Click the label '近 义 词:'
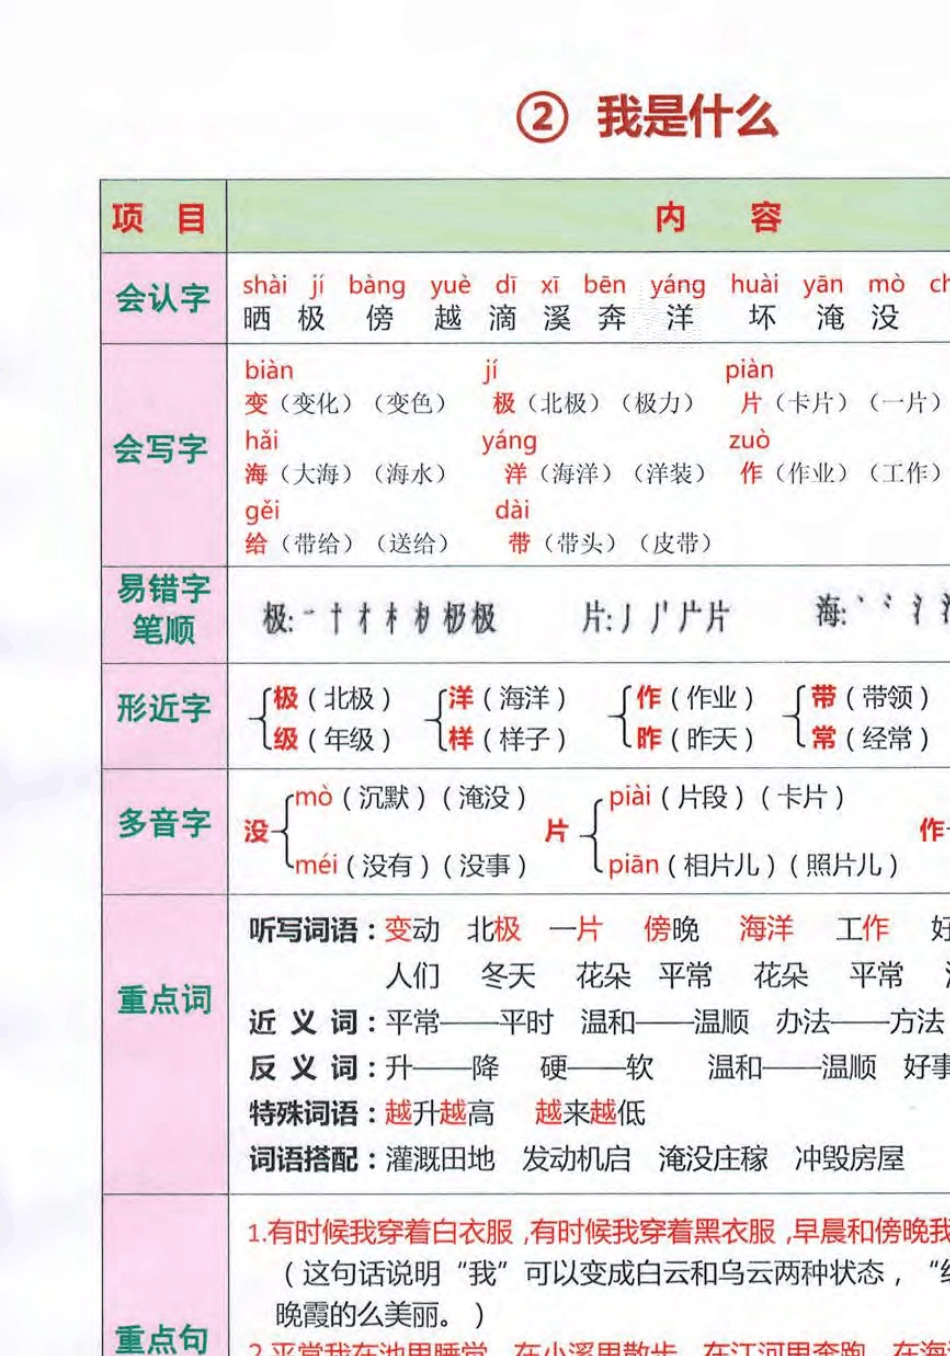Viewport: 950px width, 1356px height. (x=313, y=1023)
